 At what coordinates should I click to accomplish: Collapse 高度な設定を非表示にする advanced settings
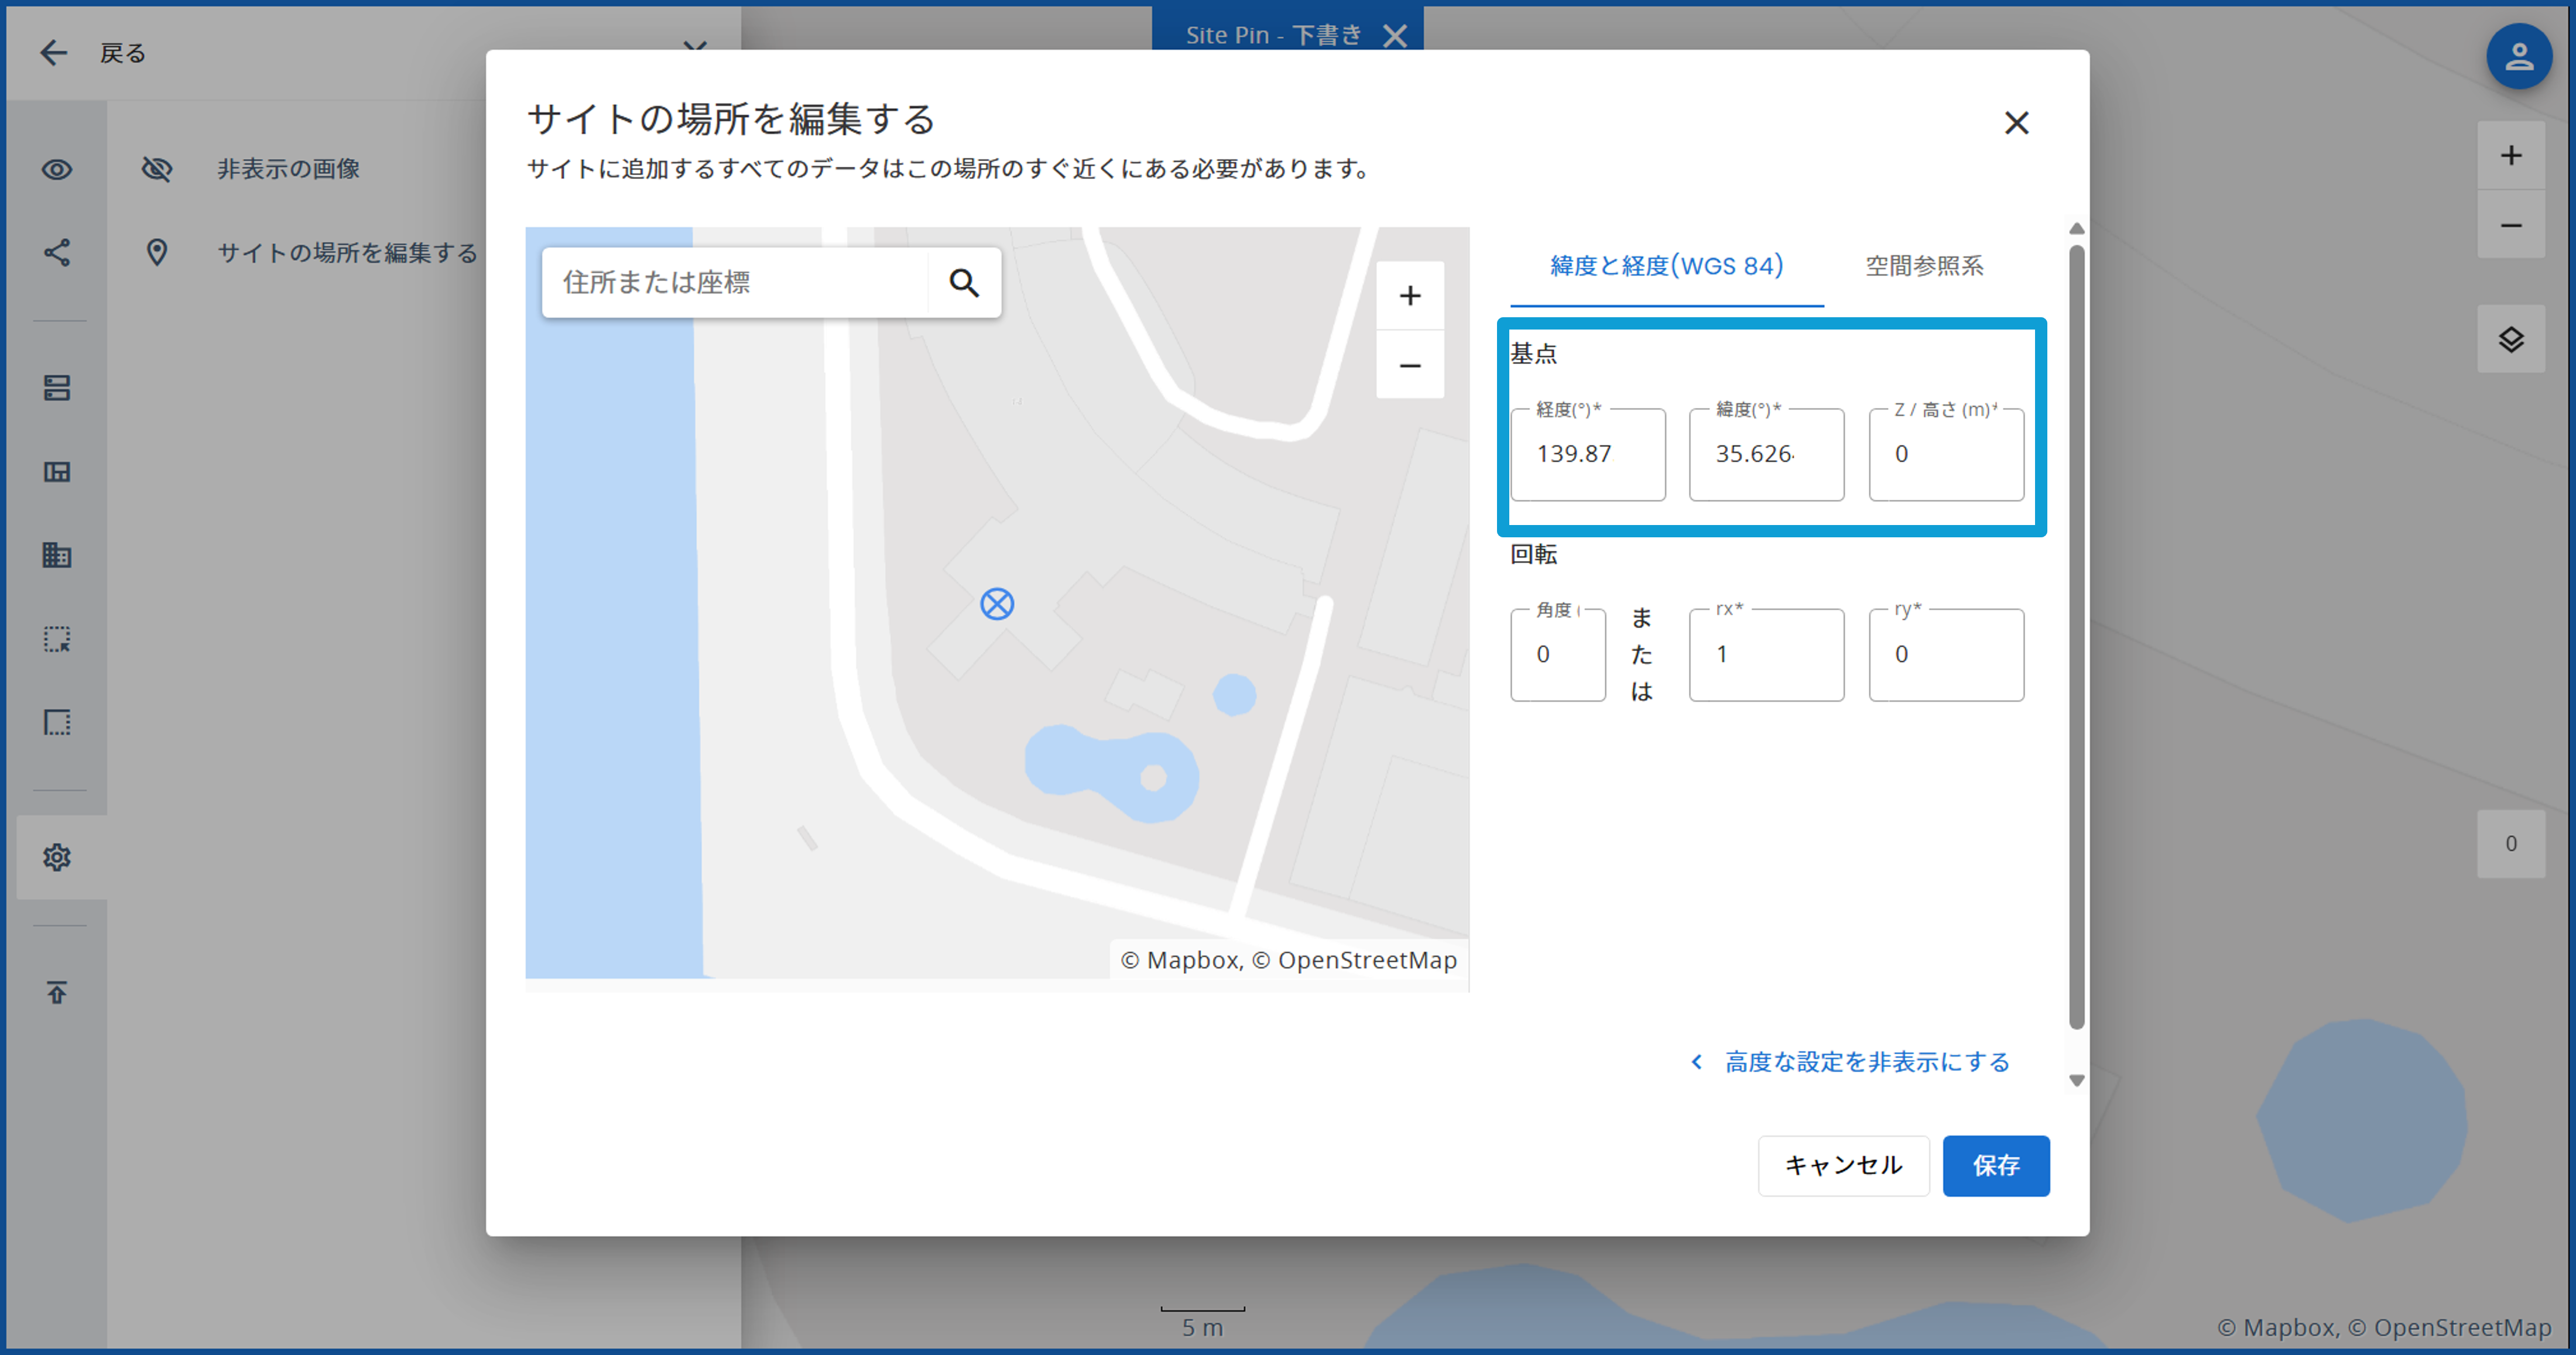tap(1849, 1062)
